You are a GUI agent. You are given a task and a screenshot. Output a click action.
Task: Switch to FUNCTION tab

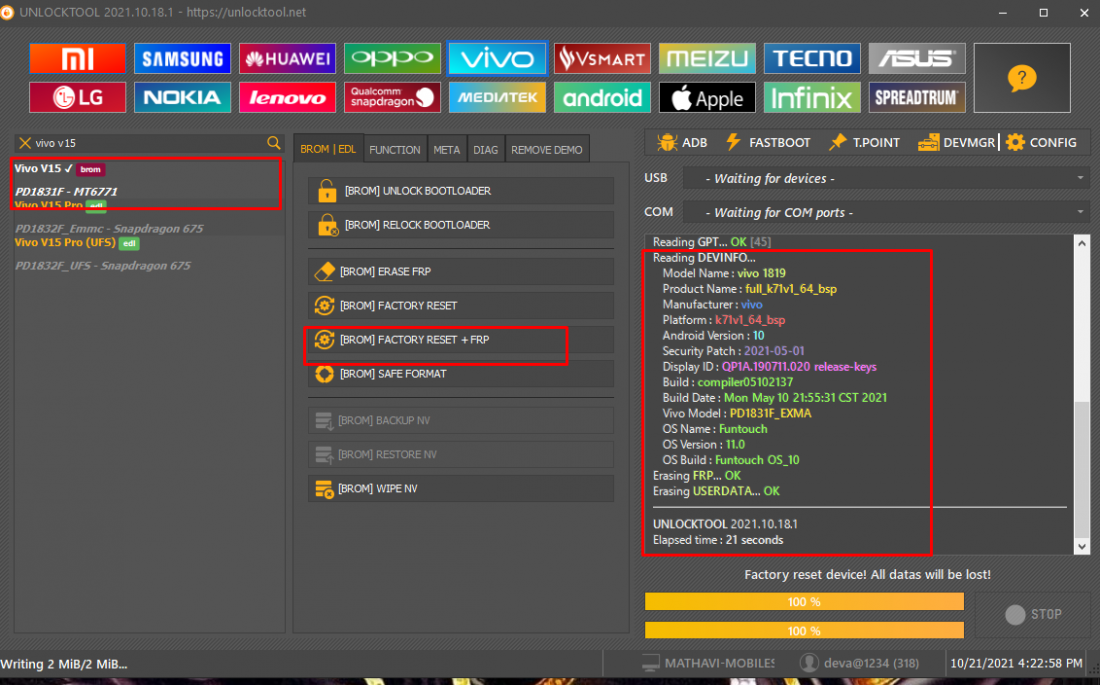tap(395, 150)
